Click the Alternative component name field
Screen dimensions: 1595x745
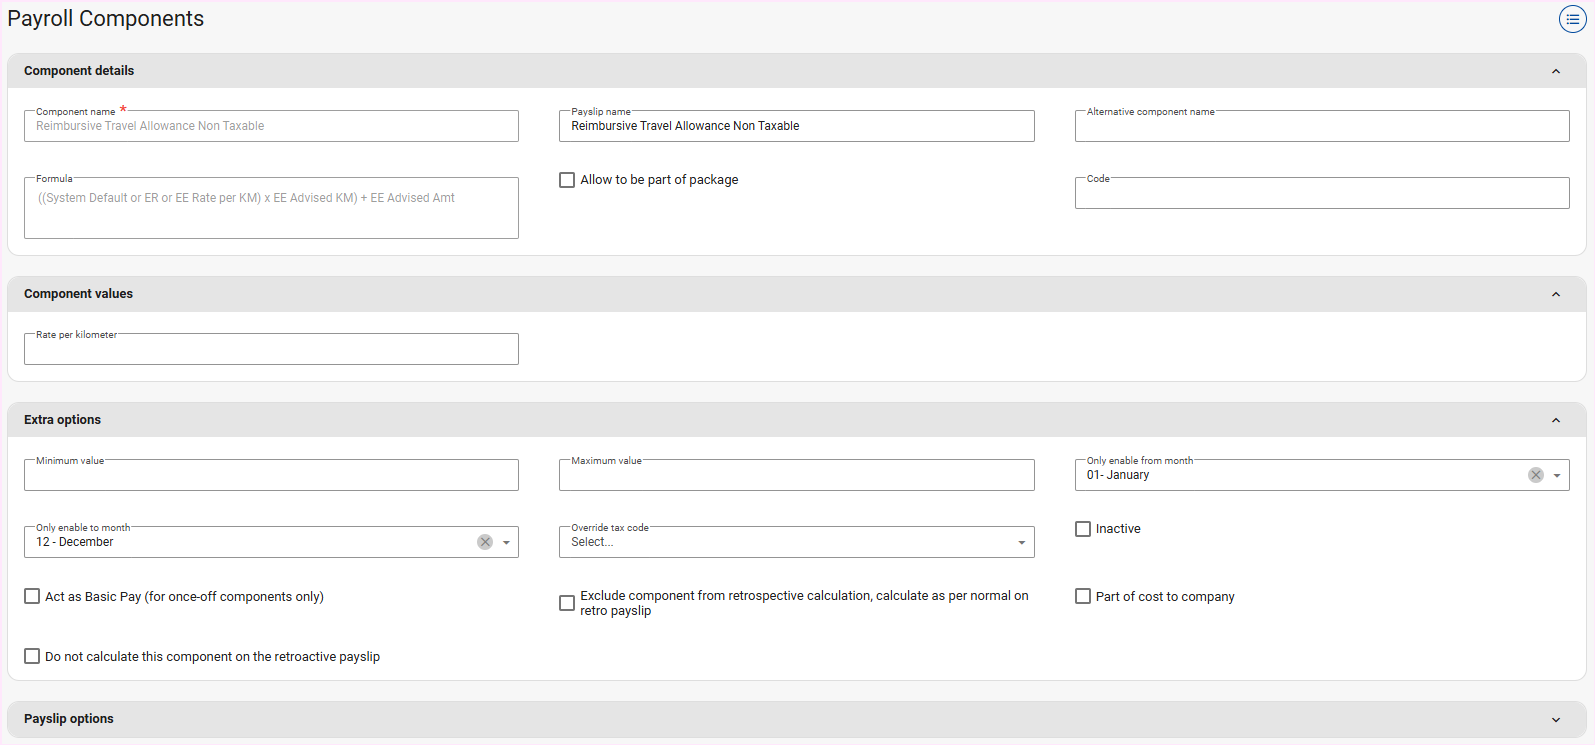coord(1321,126)
